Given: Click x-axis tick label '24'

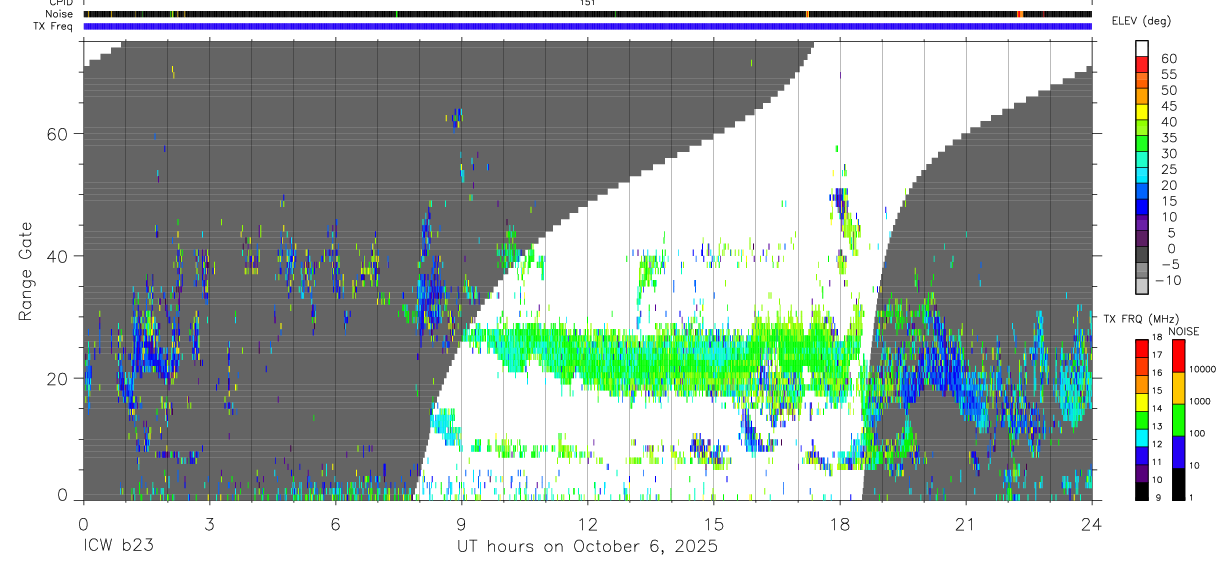Looking at the screenshot, I should click(x=1091, y=523).
